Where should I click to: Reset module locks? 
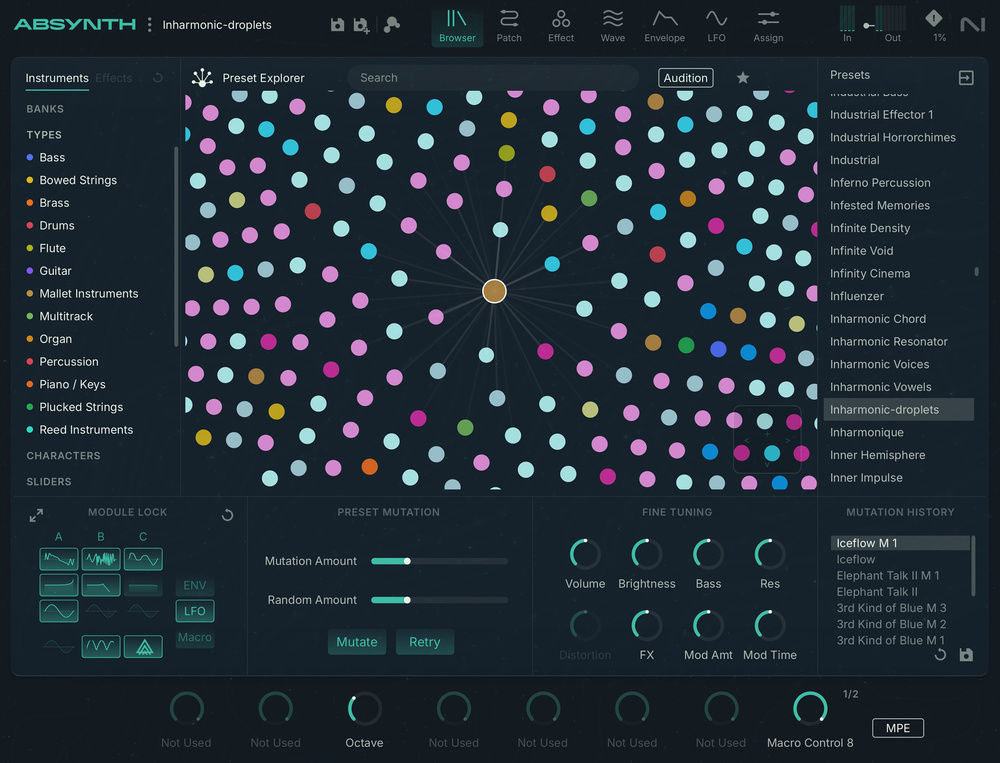coord(227,515)
